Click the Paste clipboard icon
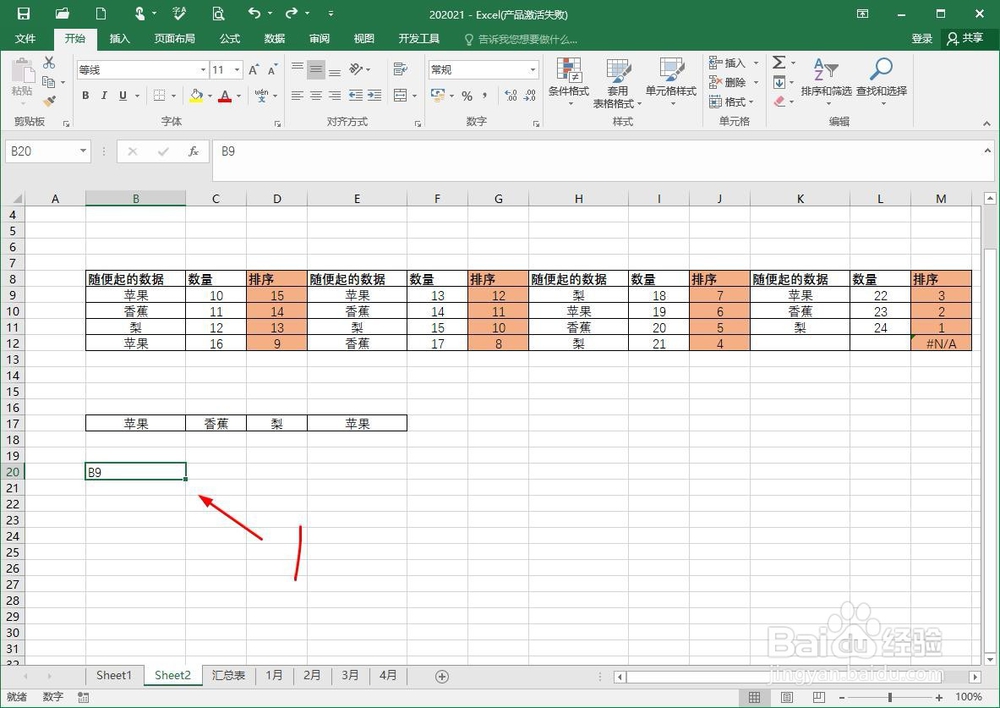Screen dimensions: 1000x708 click(x=22, y=71)
